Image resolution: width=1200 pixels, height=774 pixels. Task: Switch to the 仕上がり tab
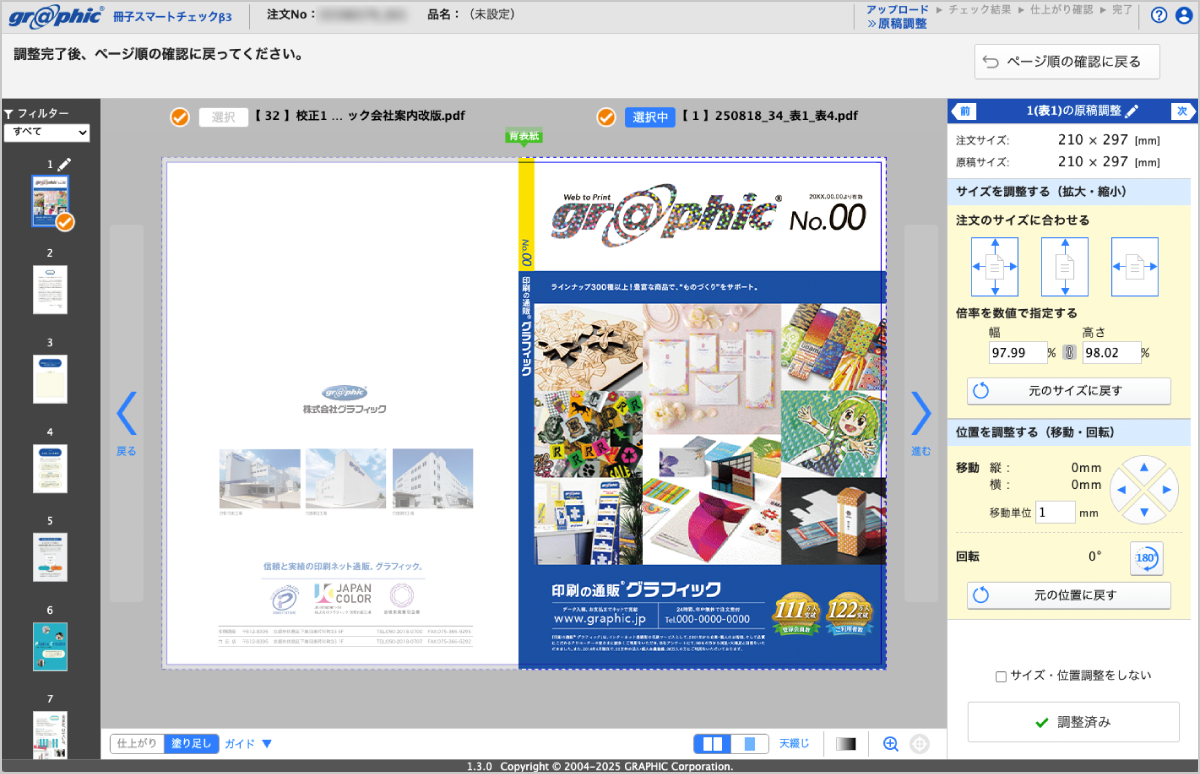pos(136,743)
